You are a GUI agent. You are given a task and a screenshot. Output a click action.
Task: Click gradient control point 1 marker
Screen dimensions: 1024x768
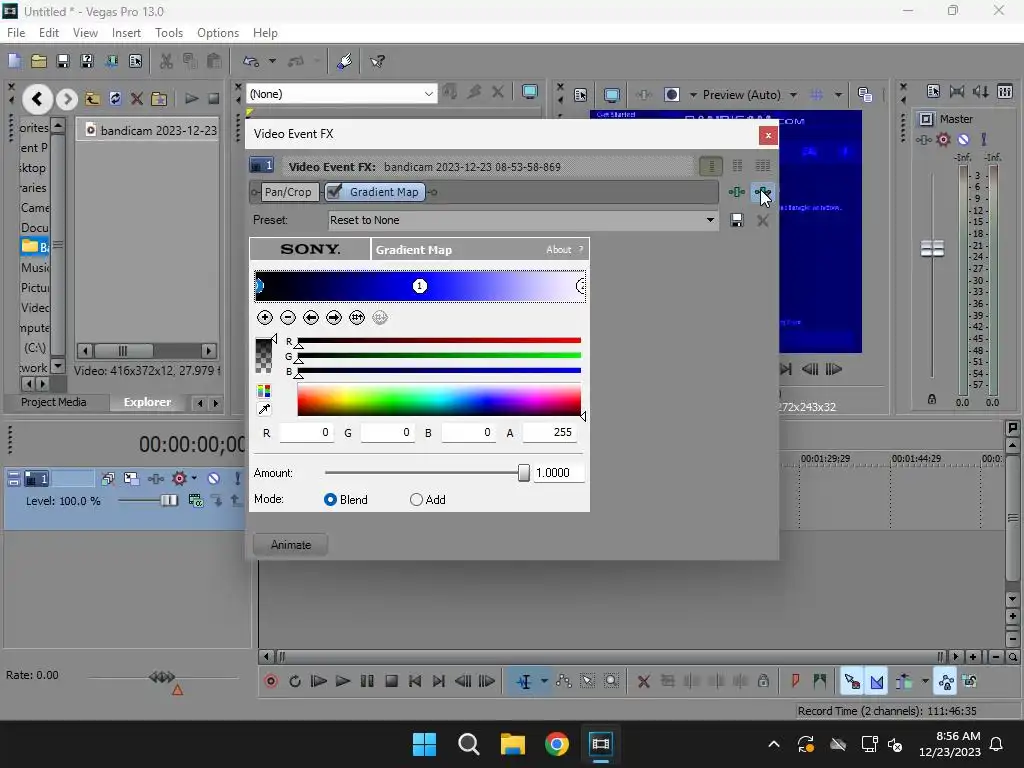click(420, 286)
